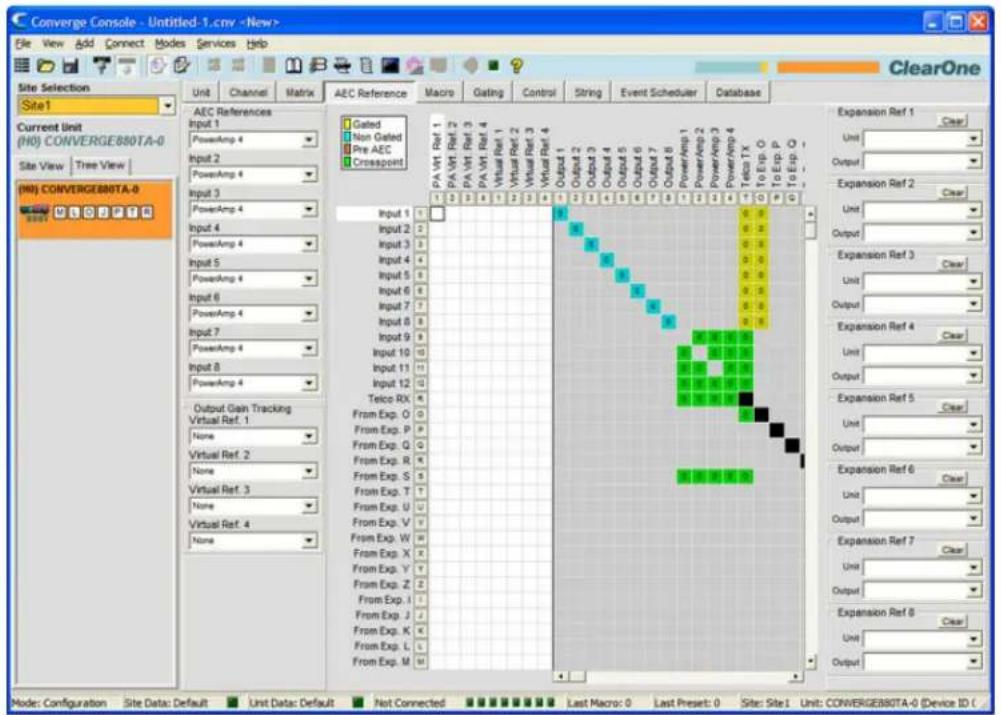Open the Virtual Ref. 4 gain tracking dropdown
The width and height of the screenshot is (1001, 715).
[x=309, y=541]
